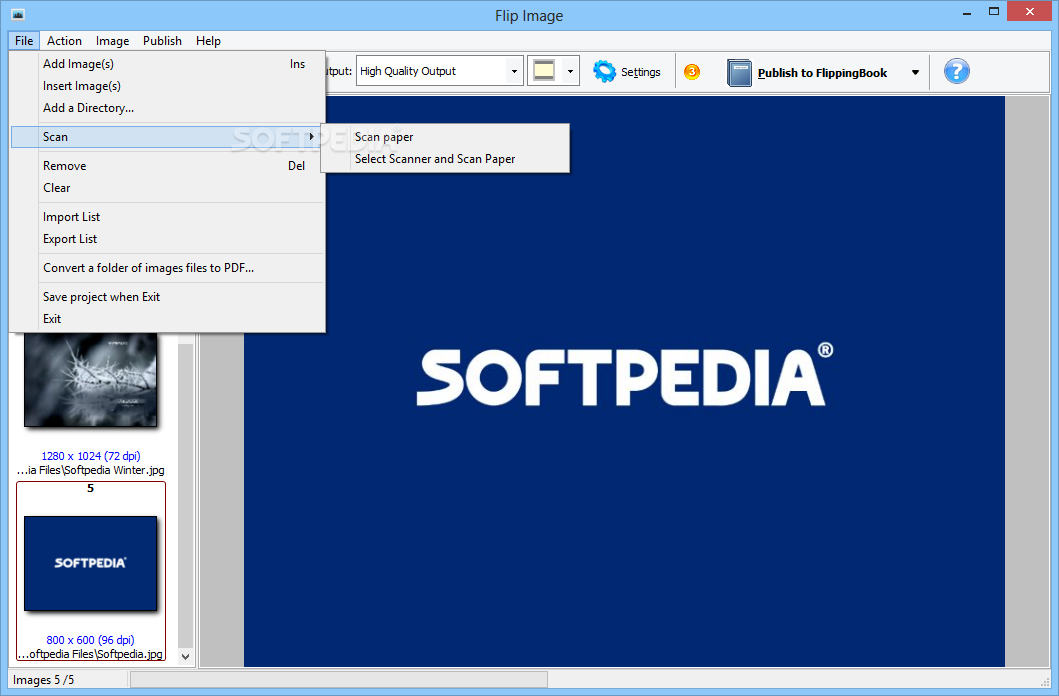Screen dimensions: 1059x696
Task: Click the pale yellow color swatch
Action: tap(544, 71)
